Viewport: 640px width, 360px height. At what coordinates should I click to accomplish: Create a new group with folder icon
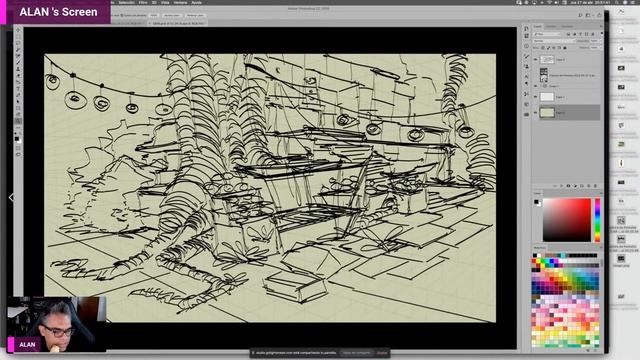582,186
